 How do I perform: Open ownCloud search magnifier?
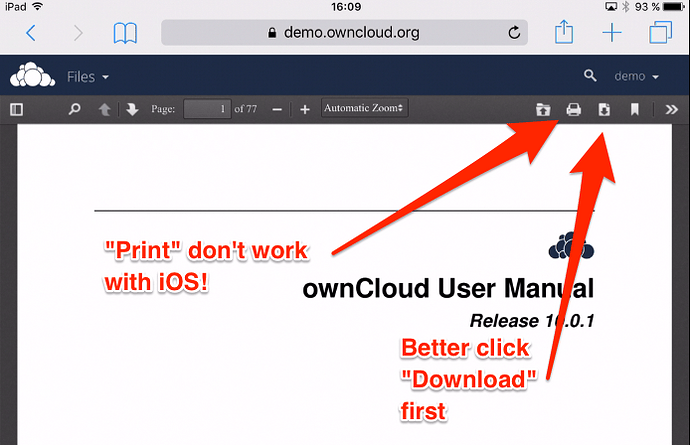(590, 76)
